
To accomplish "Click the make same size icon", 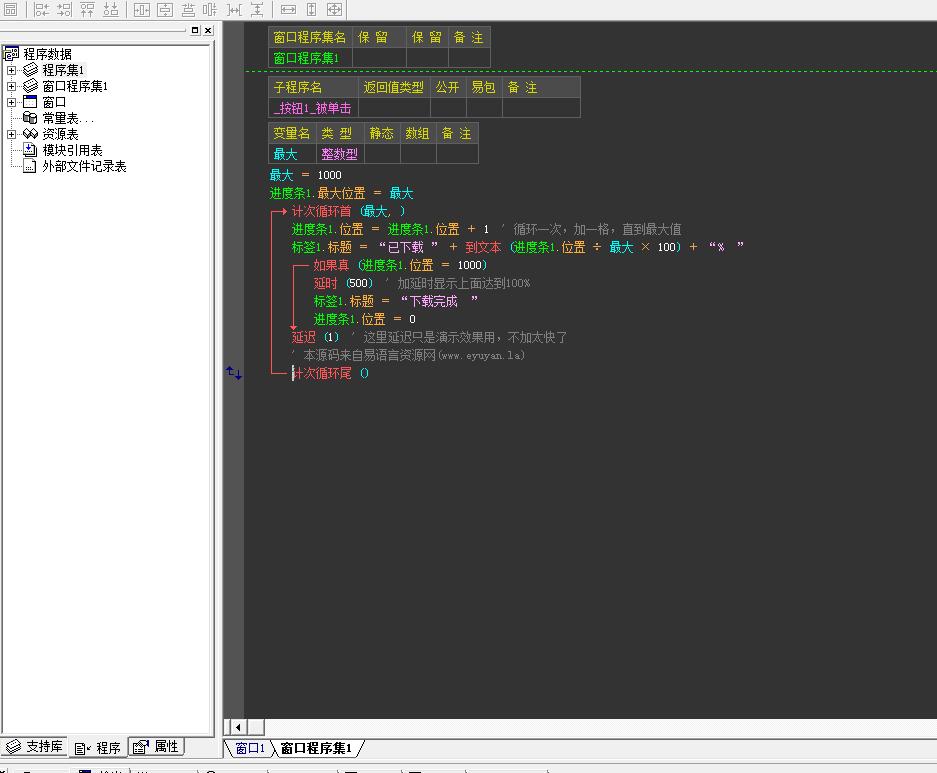I will 334,9.
